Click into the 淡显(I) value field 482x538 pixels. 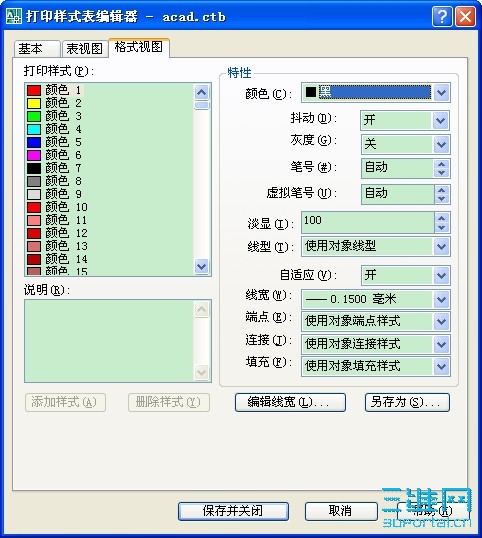pyautogui.click(x=368, y=223)
